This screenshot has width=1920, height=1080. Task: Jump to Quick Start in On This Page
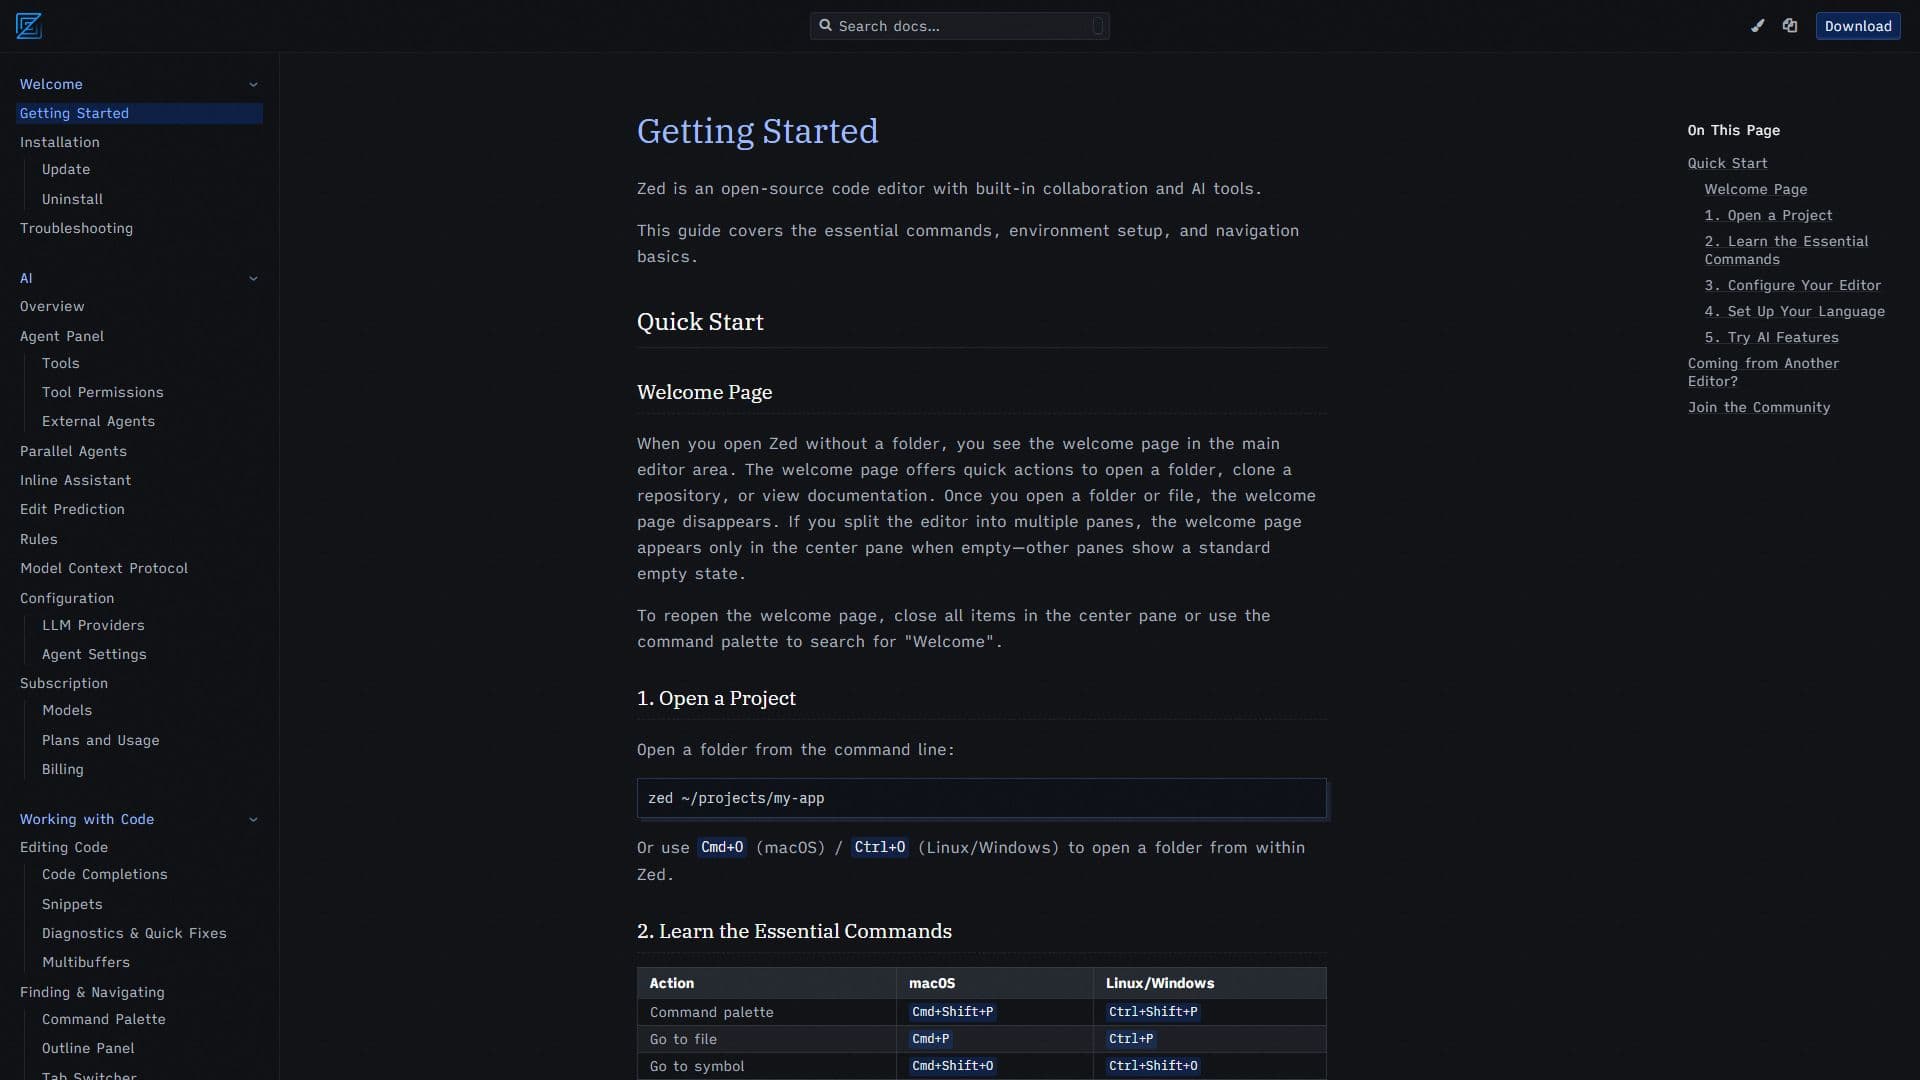pyautogui.click(x=1727, y=163)
